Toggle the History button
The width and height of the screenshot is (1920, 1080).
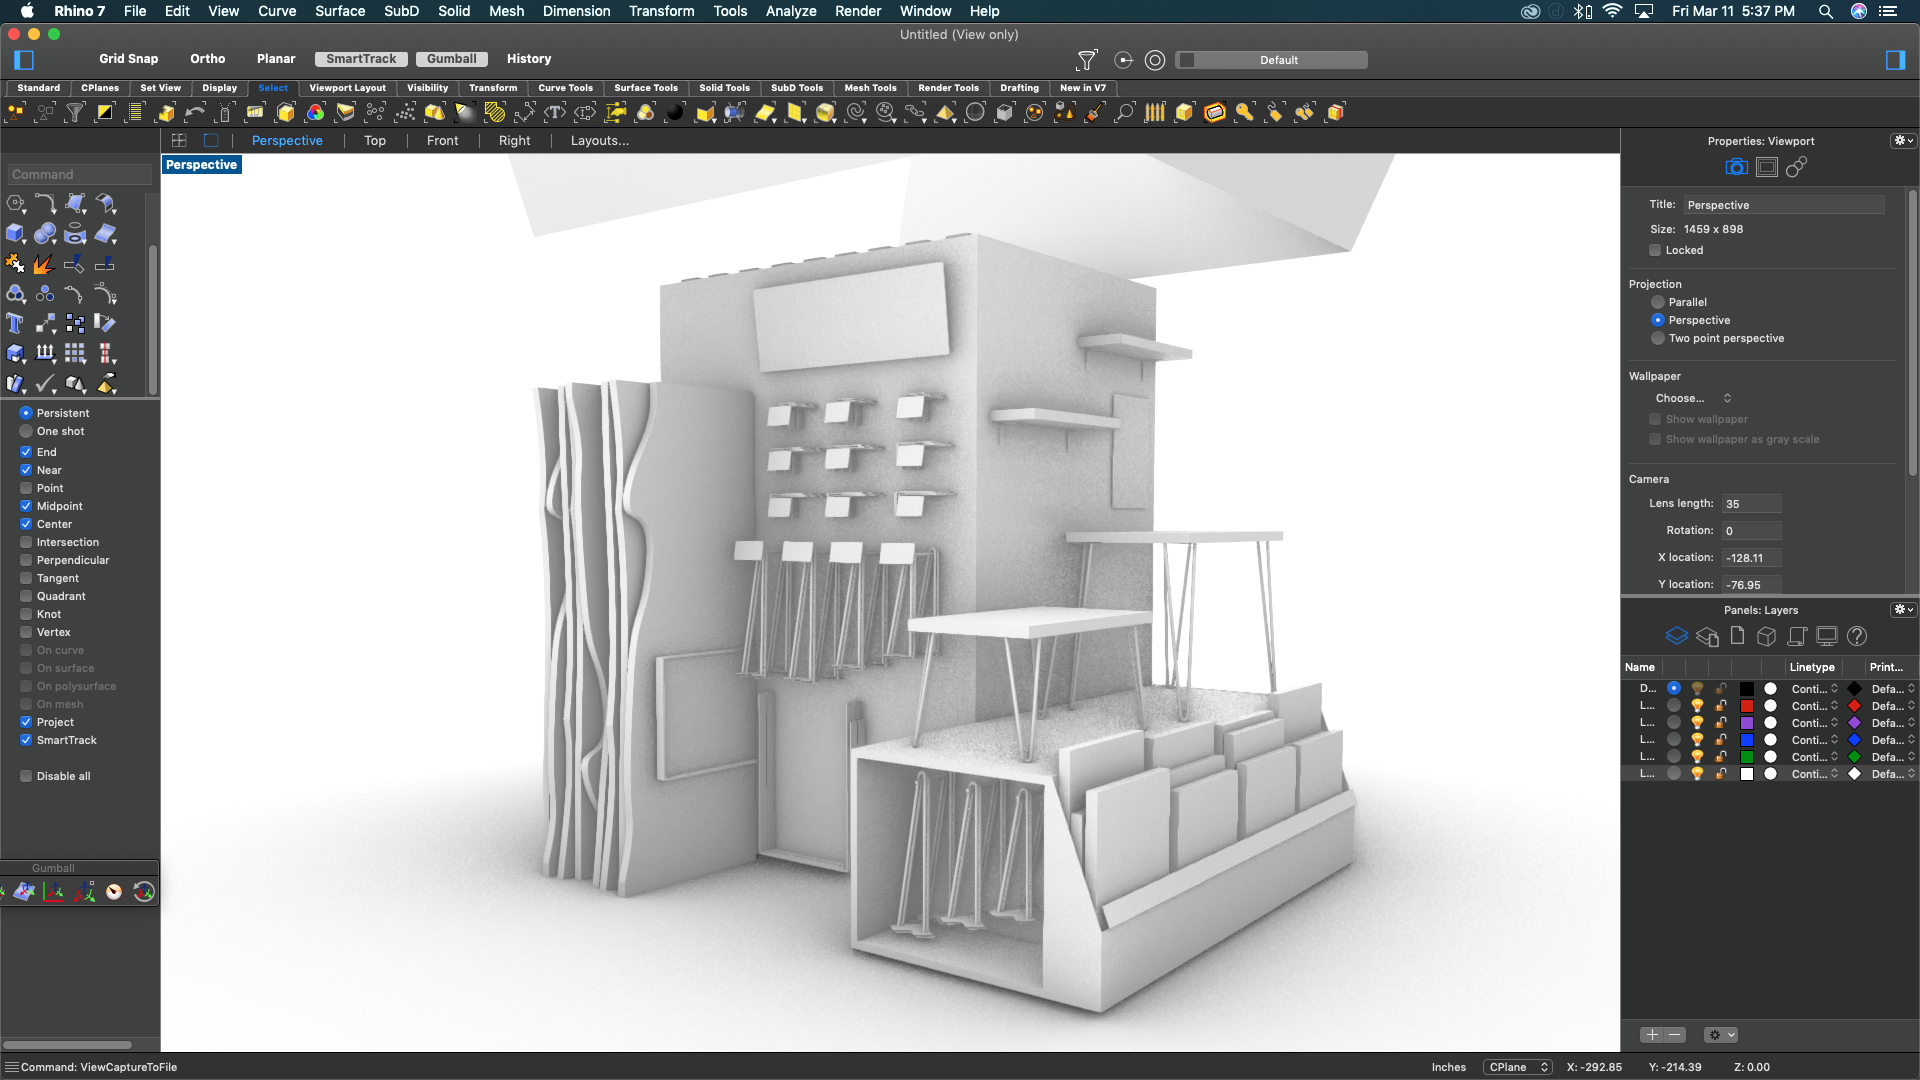click(529, 59)
